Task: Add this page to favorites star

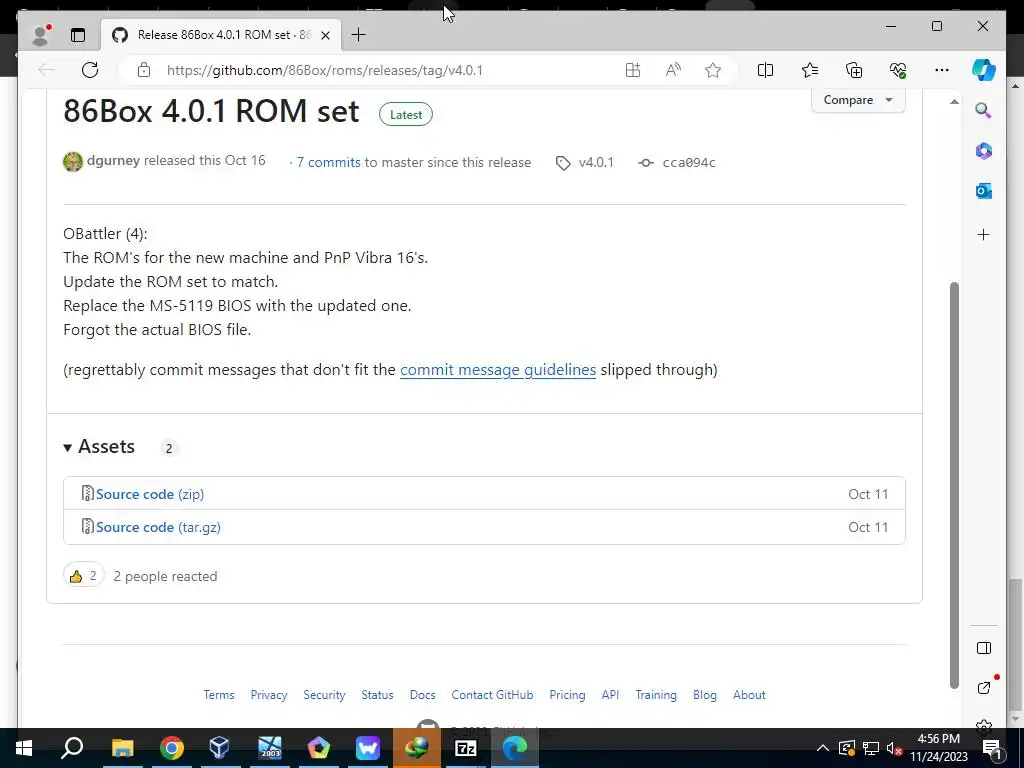Action: [x=712, y=70]
